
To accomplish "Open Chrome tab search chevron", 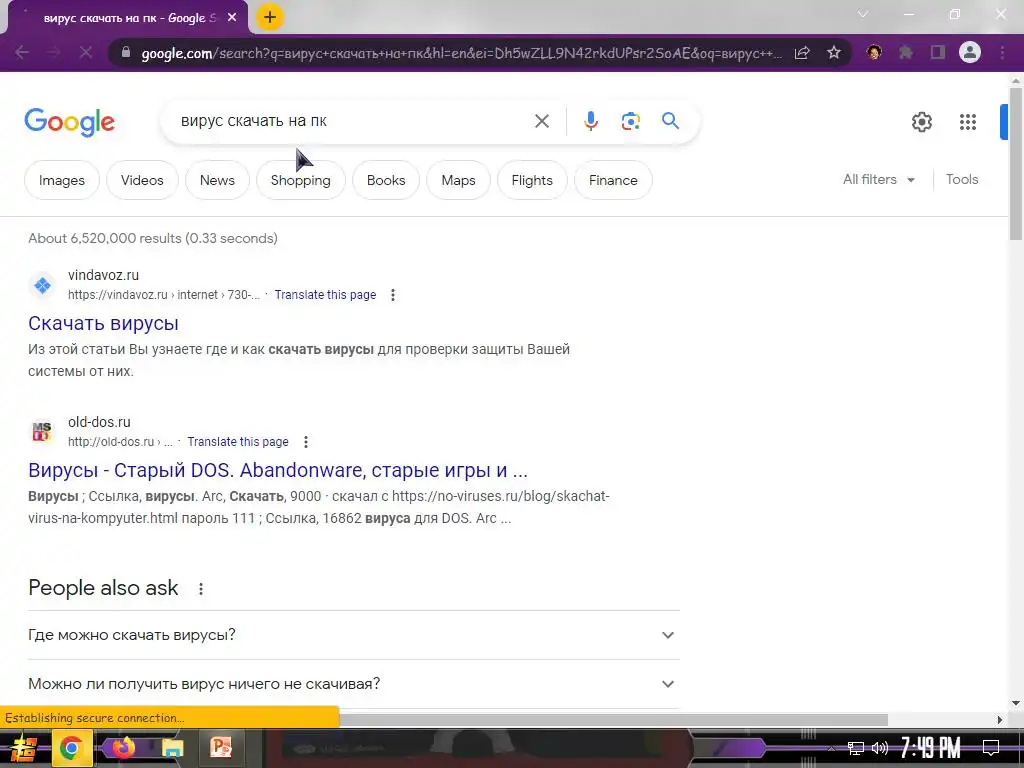I will tap(863, 14).
